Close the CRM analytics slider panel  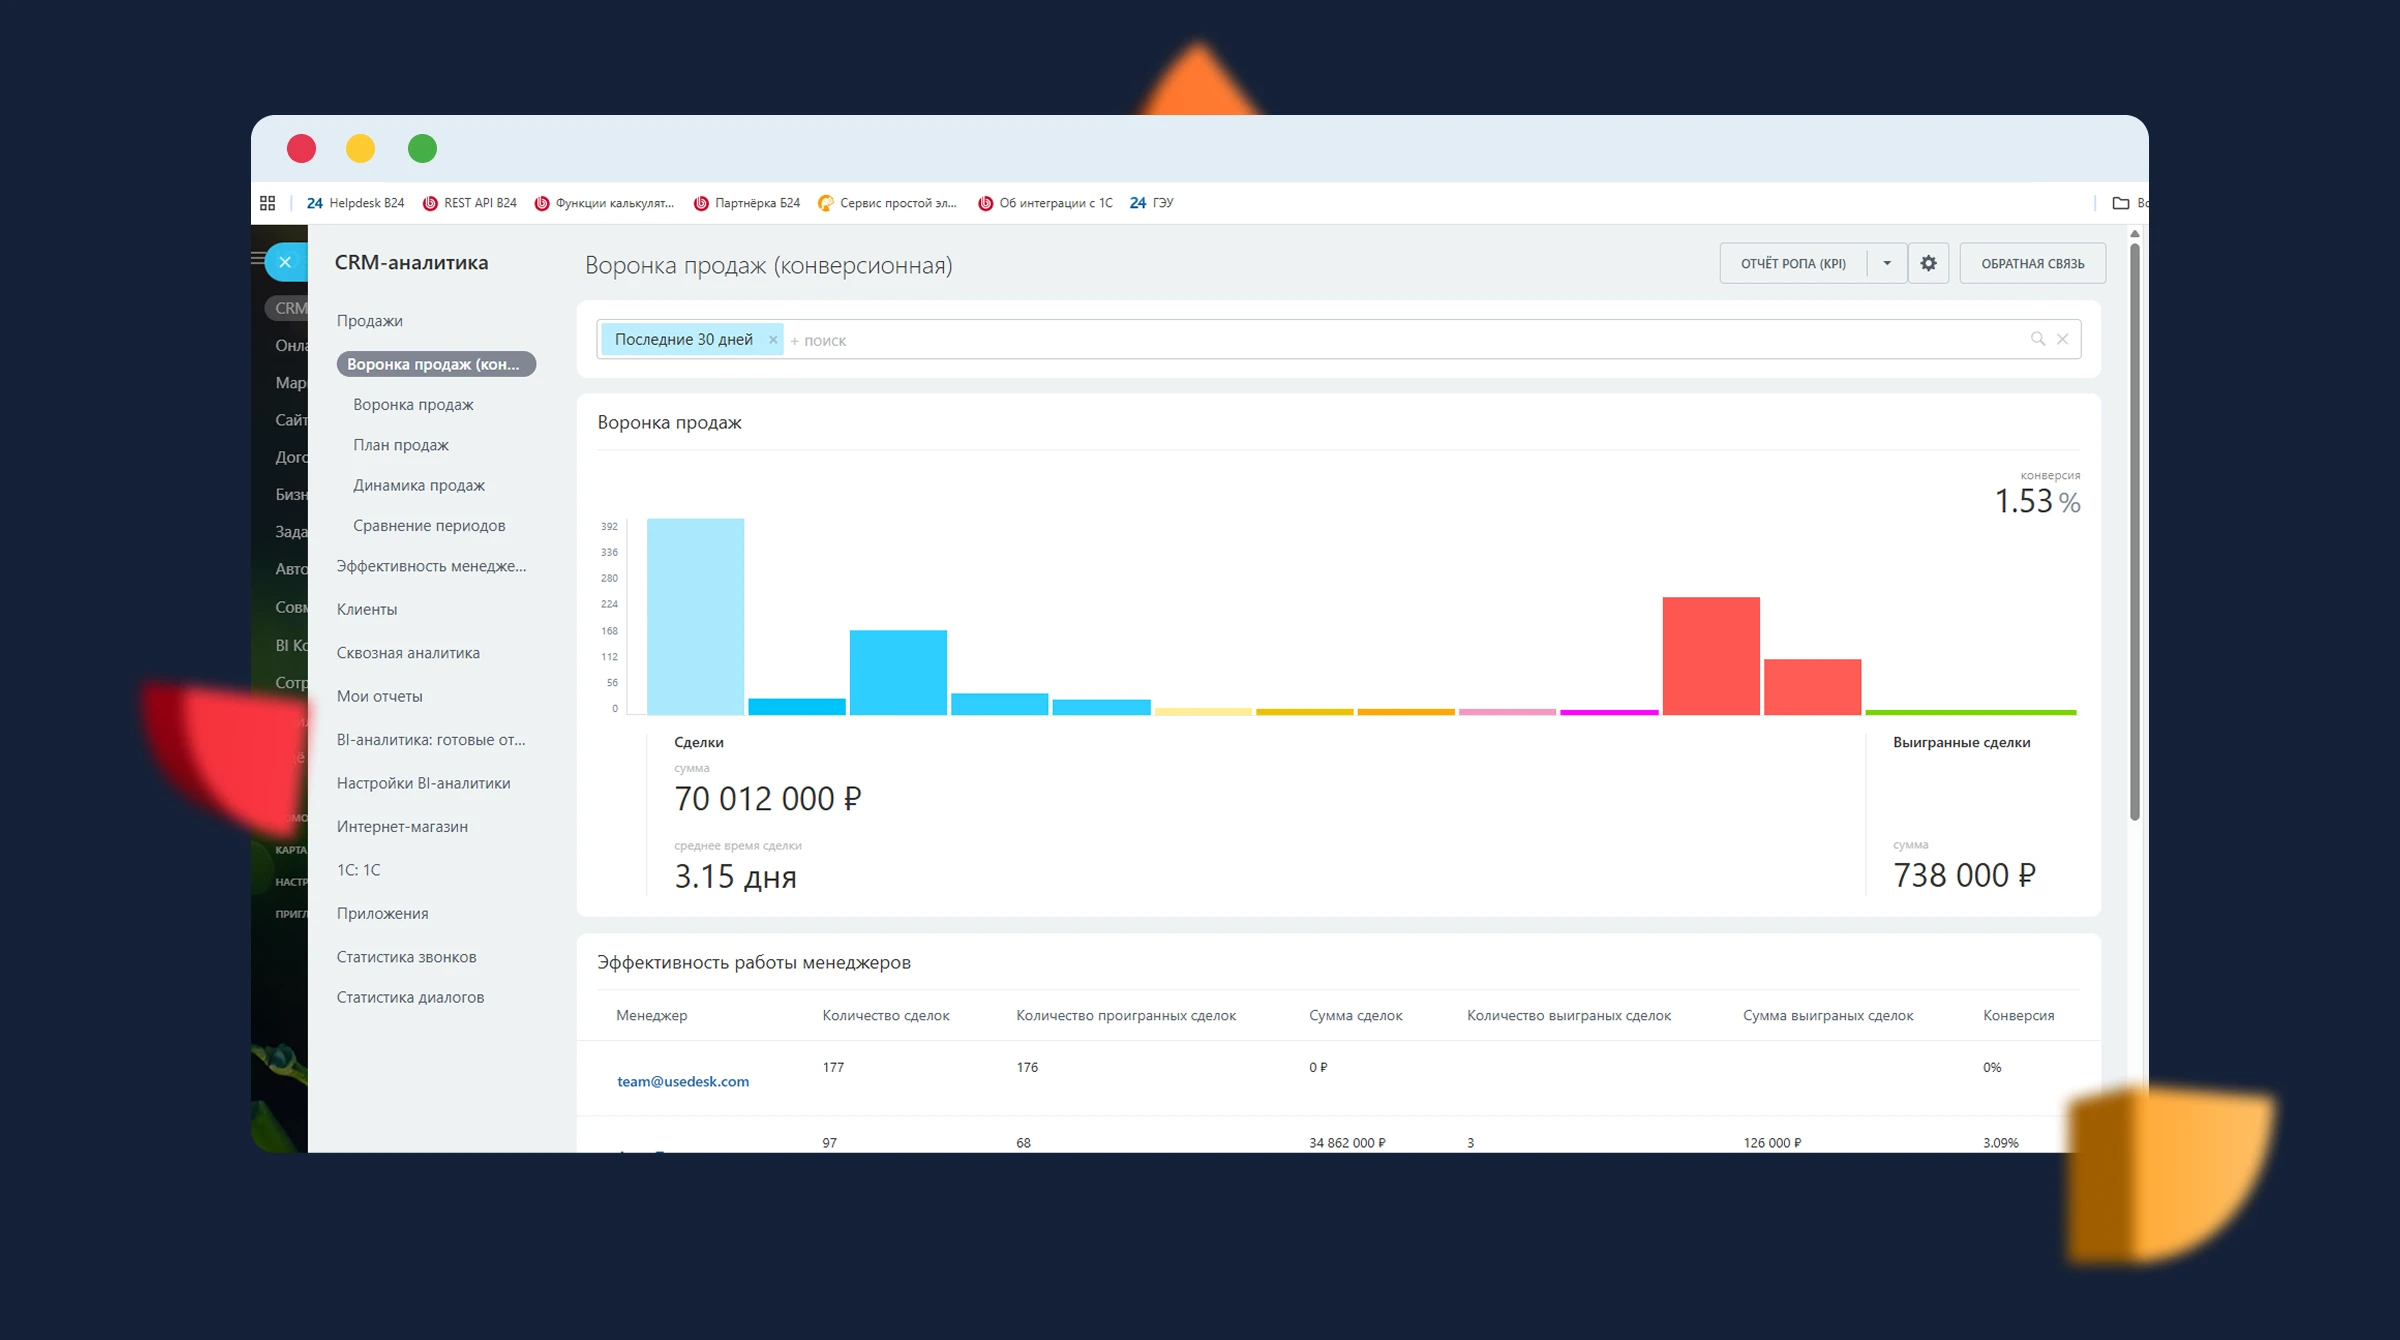point(285,262)
